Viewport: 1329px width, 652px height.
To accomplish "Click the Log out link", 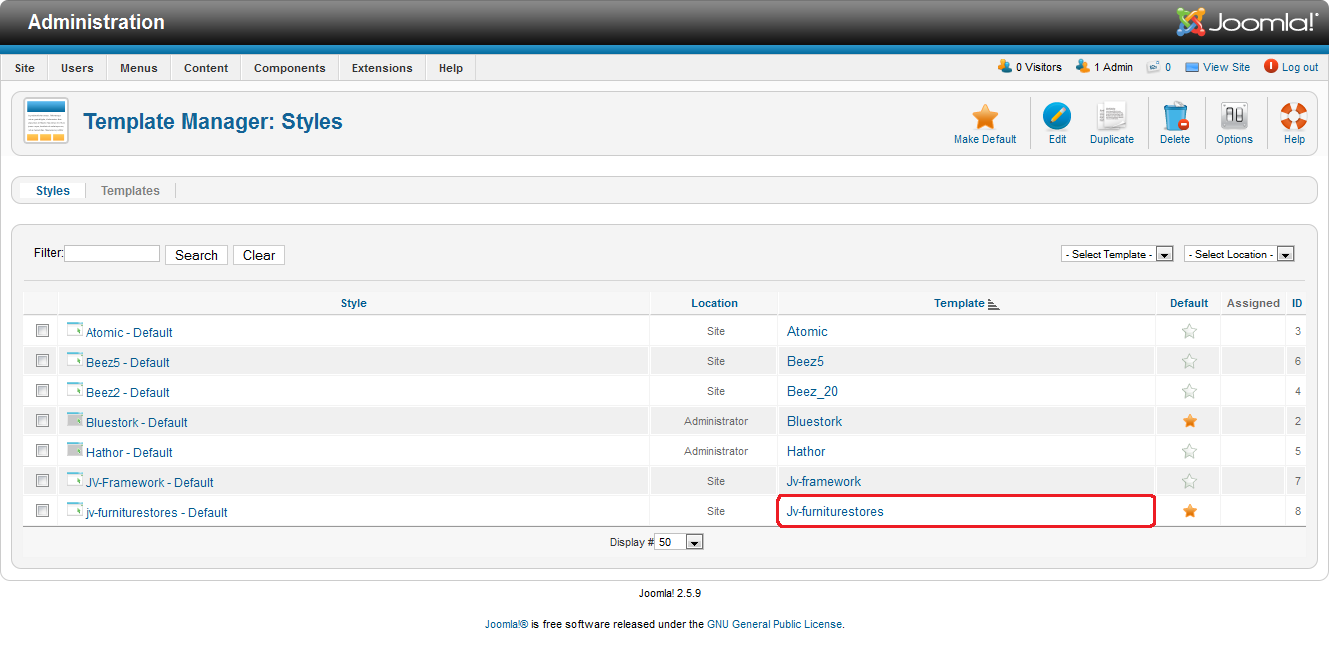I will point(1300,67).
